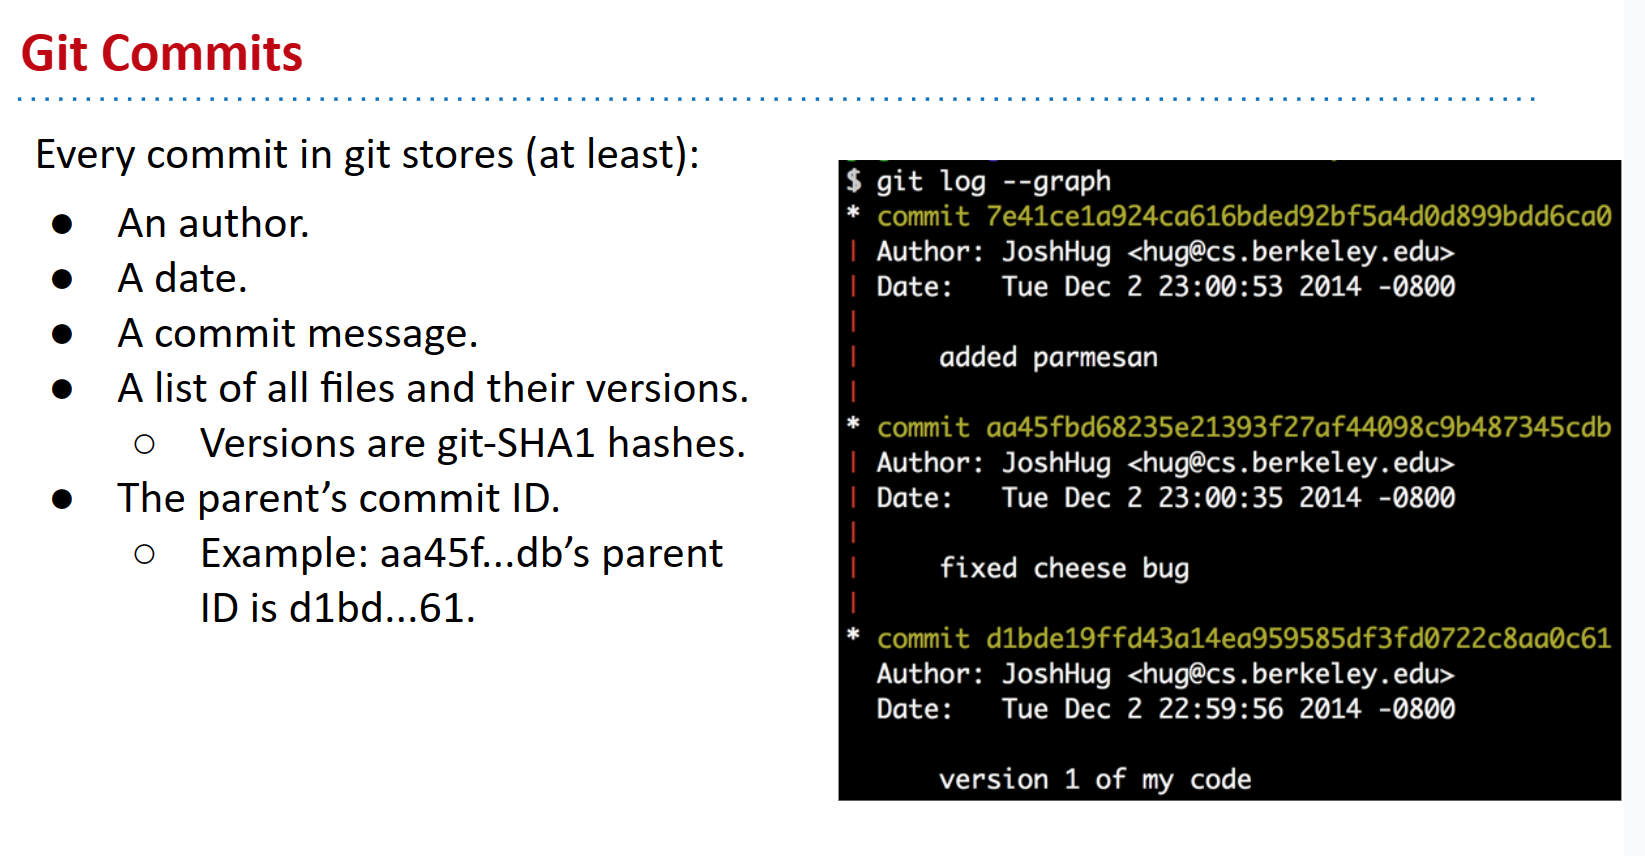1645x856 pixels.
Task: Click the commit hash starting with d1bde19f
Action: (1298, 638)
